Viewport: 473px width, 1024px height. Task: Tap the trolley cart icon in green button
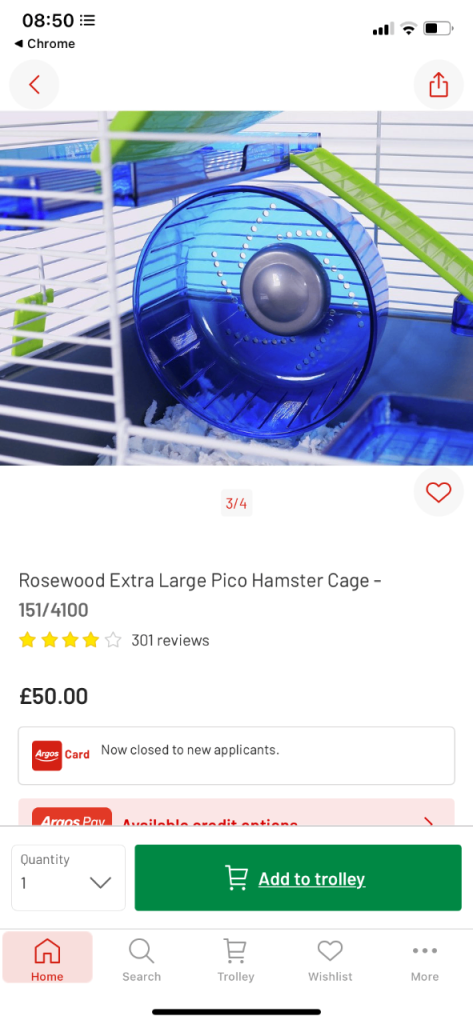click(x=236, y=878)
